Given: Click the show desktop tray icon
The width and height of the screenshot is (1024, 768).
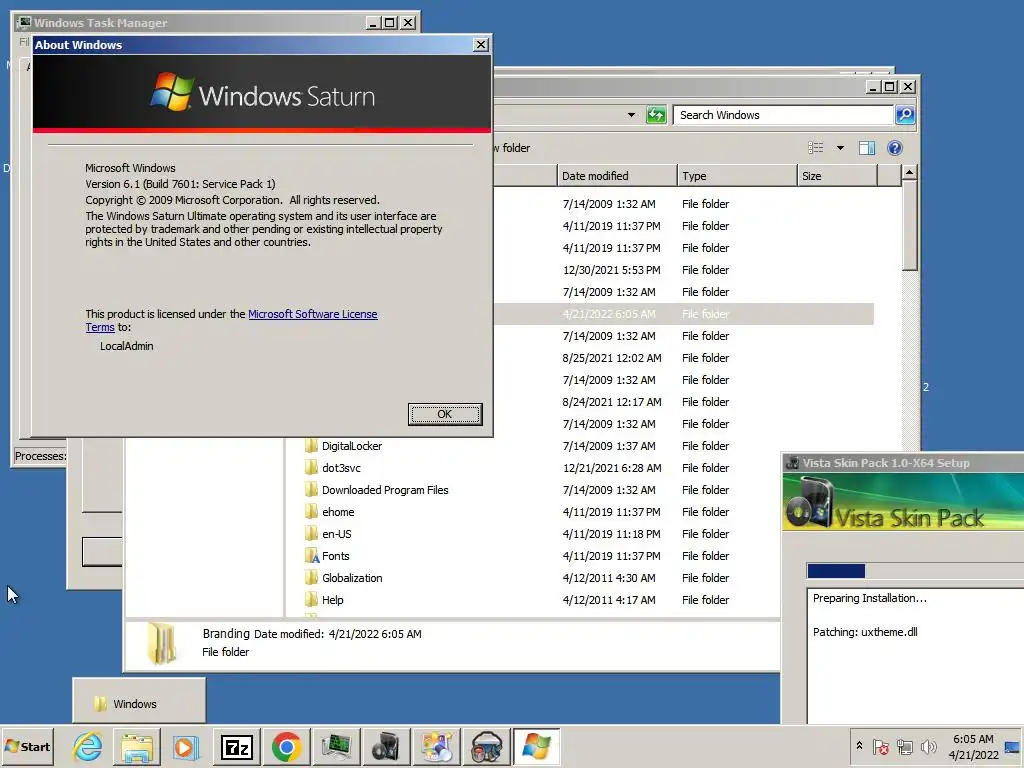Looking at the screenshot, I should pos(1012,747).
